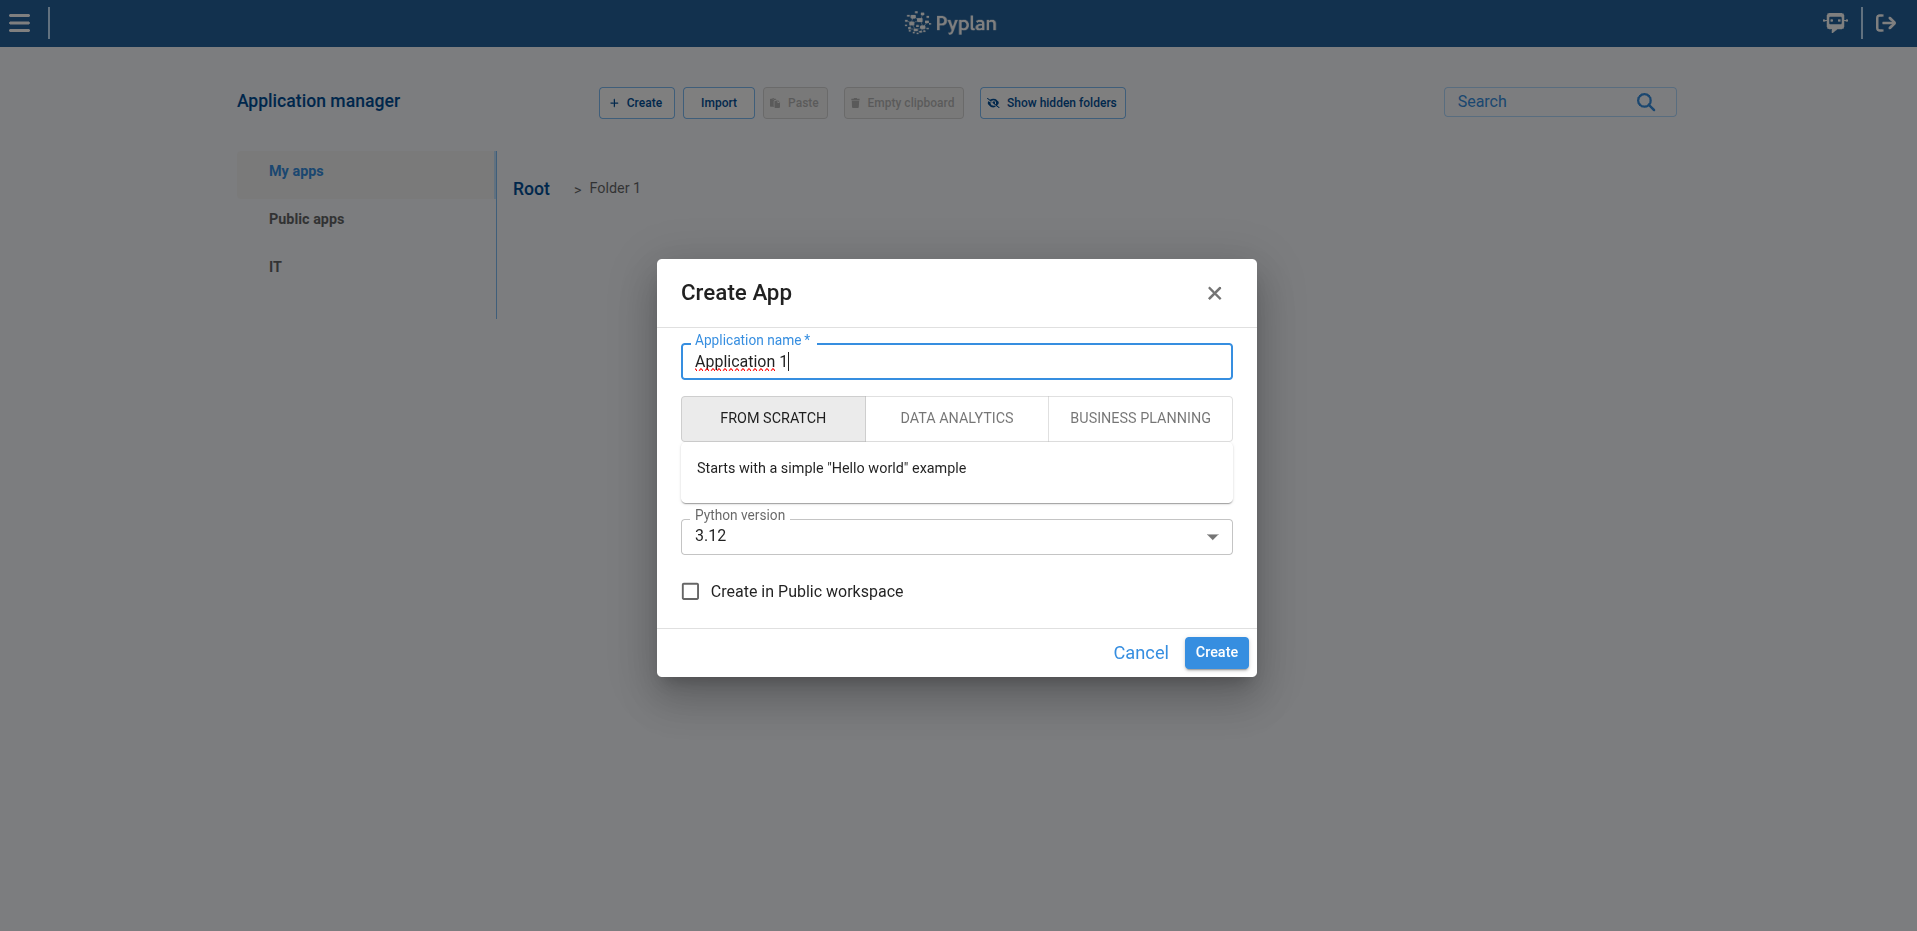Click the Pyplan logo in the top bar
The image size is (1917, 931).
point(949,22)
